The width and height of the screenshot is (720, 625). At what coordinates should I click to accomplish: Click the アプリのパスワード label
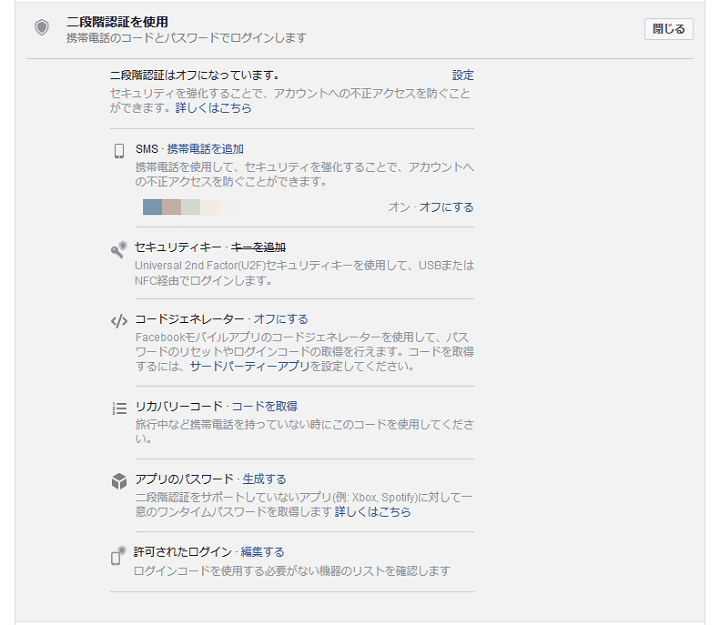coord(184,479)
